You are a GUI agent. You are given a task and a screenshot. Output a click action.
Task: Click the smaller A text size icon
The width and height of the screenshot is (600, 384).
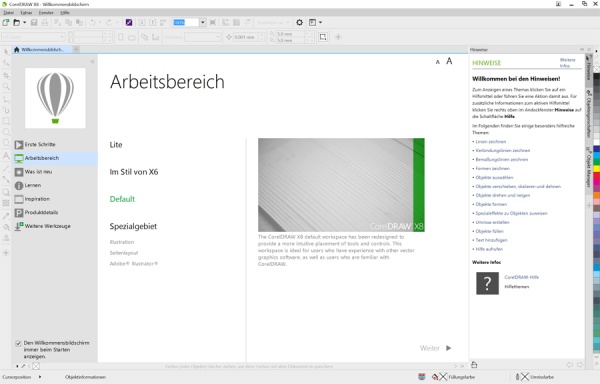(438, 62)
